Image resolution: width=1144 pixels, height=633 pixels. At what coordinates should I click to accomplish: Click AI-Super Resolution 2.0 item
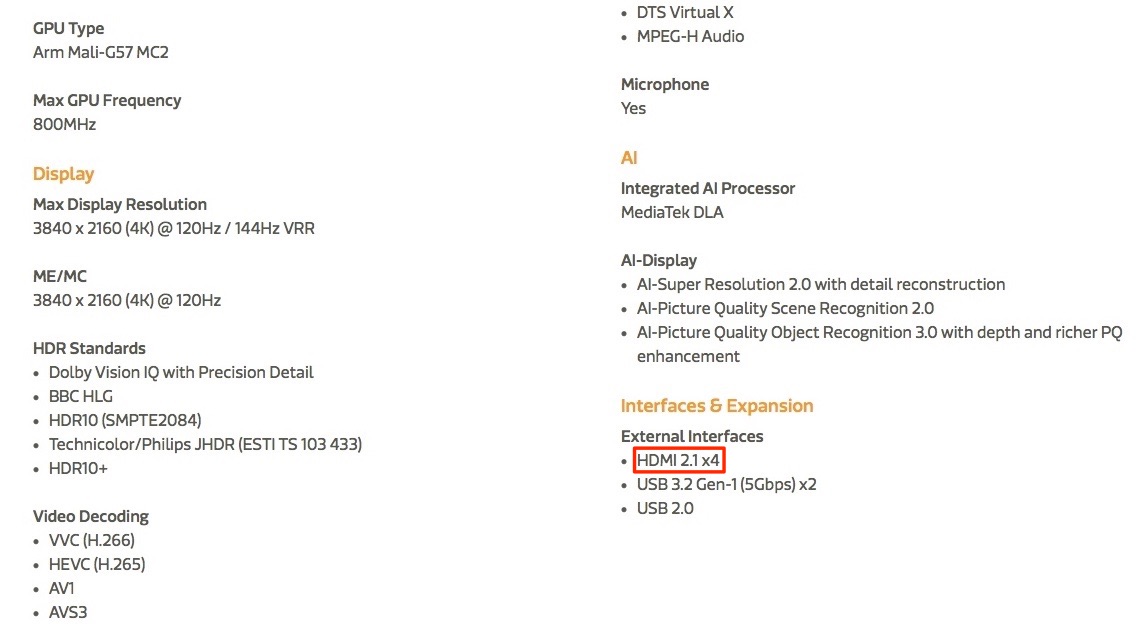821,284
